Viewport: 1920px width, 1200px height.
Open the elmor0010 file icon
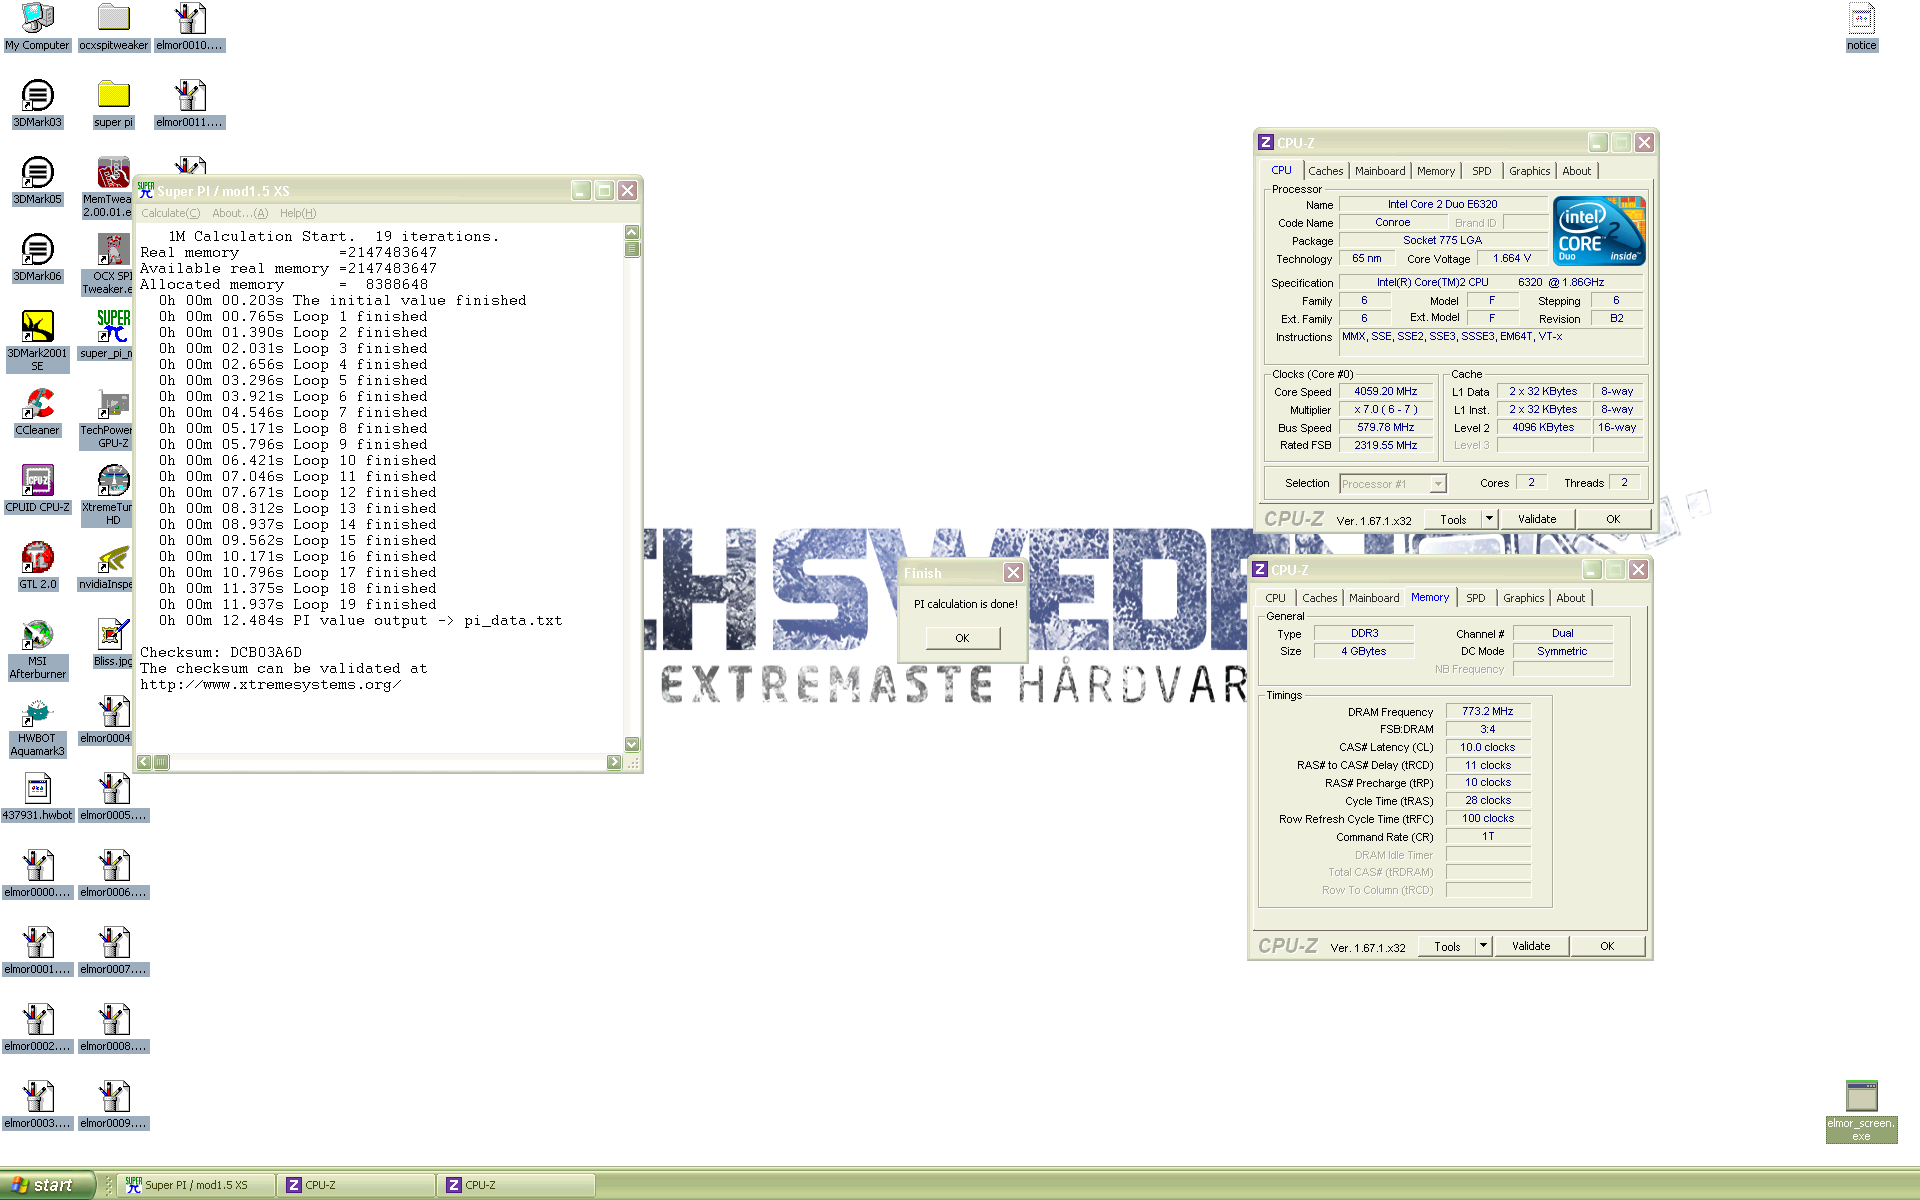click(x=190, y=27)
